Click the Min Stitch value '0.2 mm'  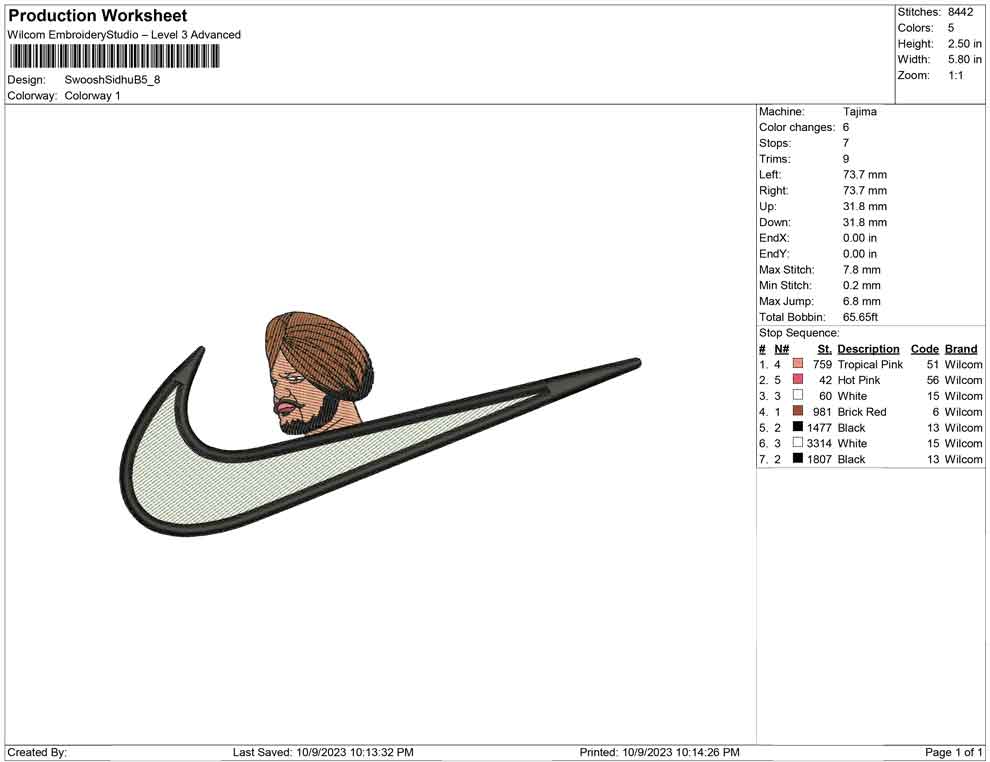[x=861, y=285]
